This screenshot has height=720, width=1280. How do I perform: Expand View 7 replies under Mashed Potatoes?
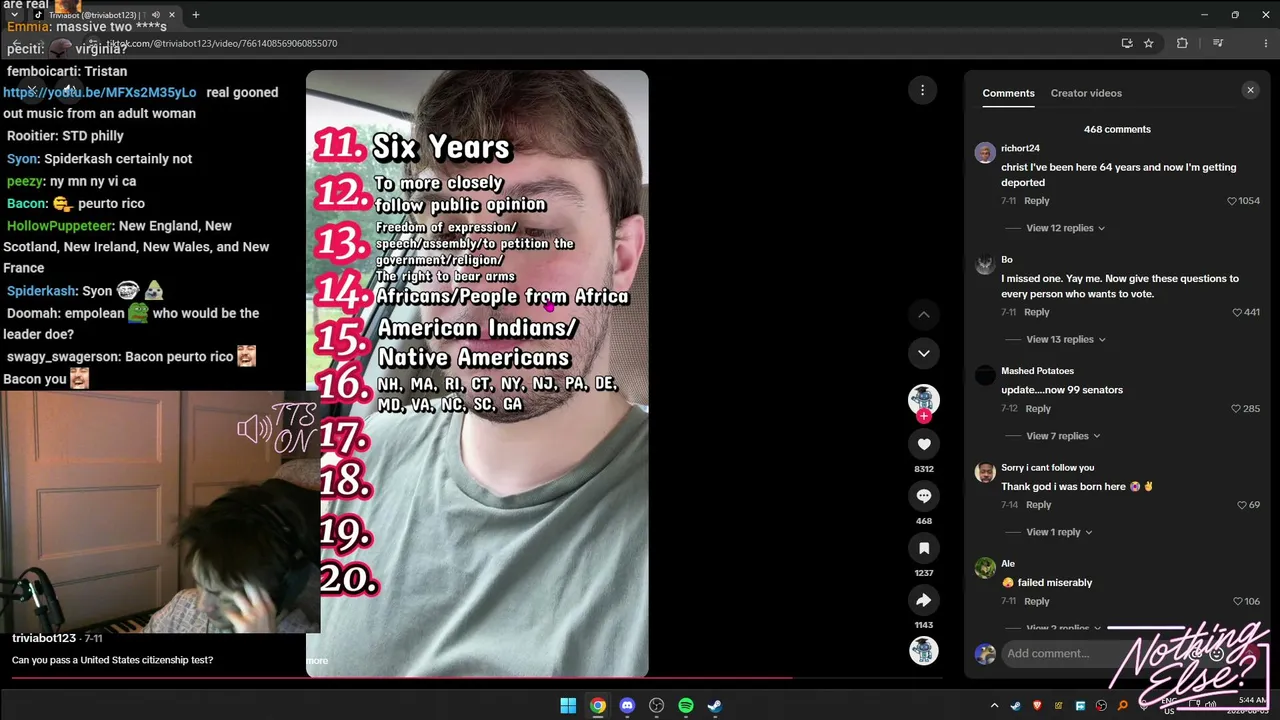(x=1063, y=436)
